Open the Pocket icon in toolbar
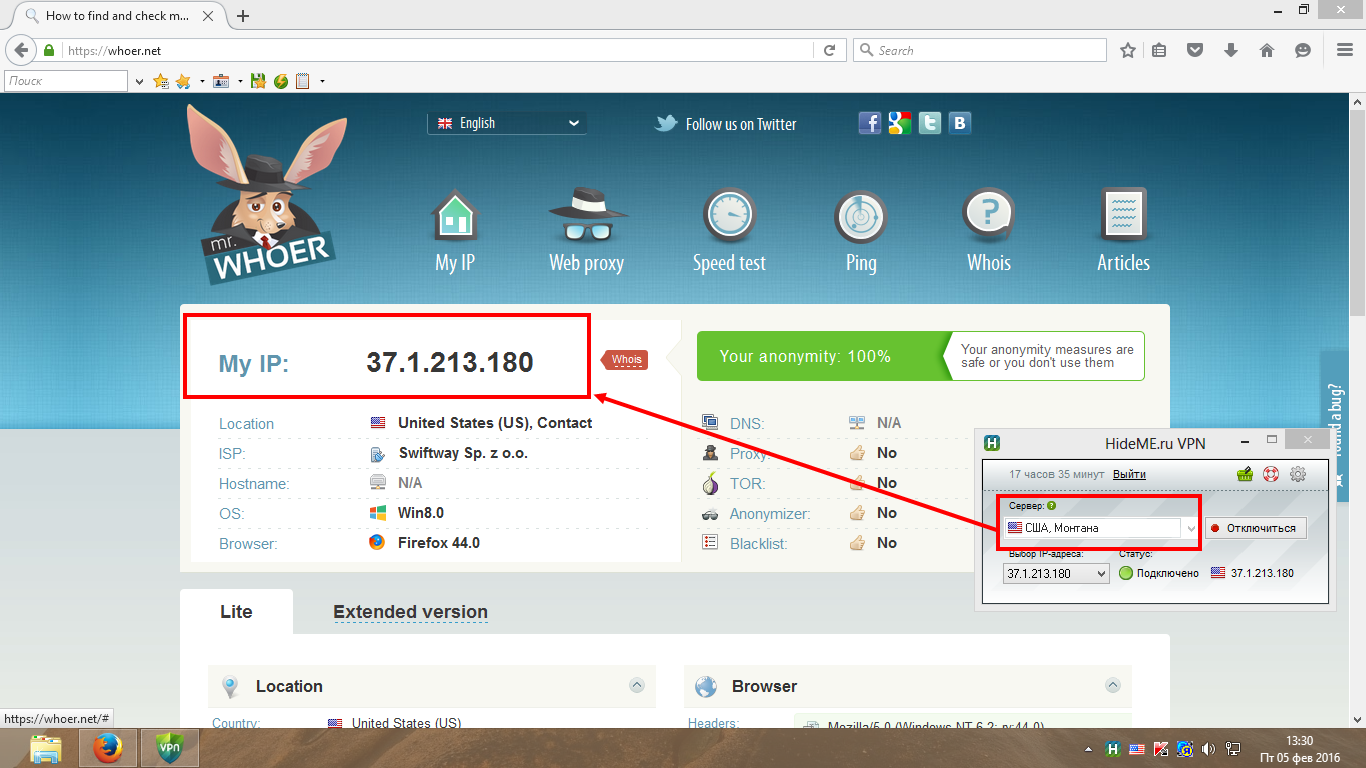The height and width of the screenshot is (768, 1366). (1195, 50)
